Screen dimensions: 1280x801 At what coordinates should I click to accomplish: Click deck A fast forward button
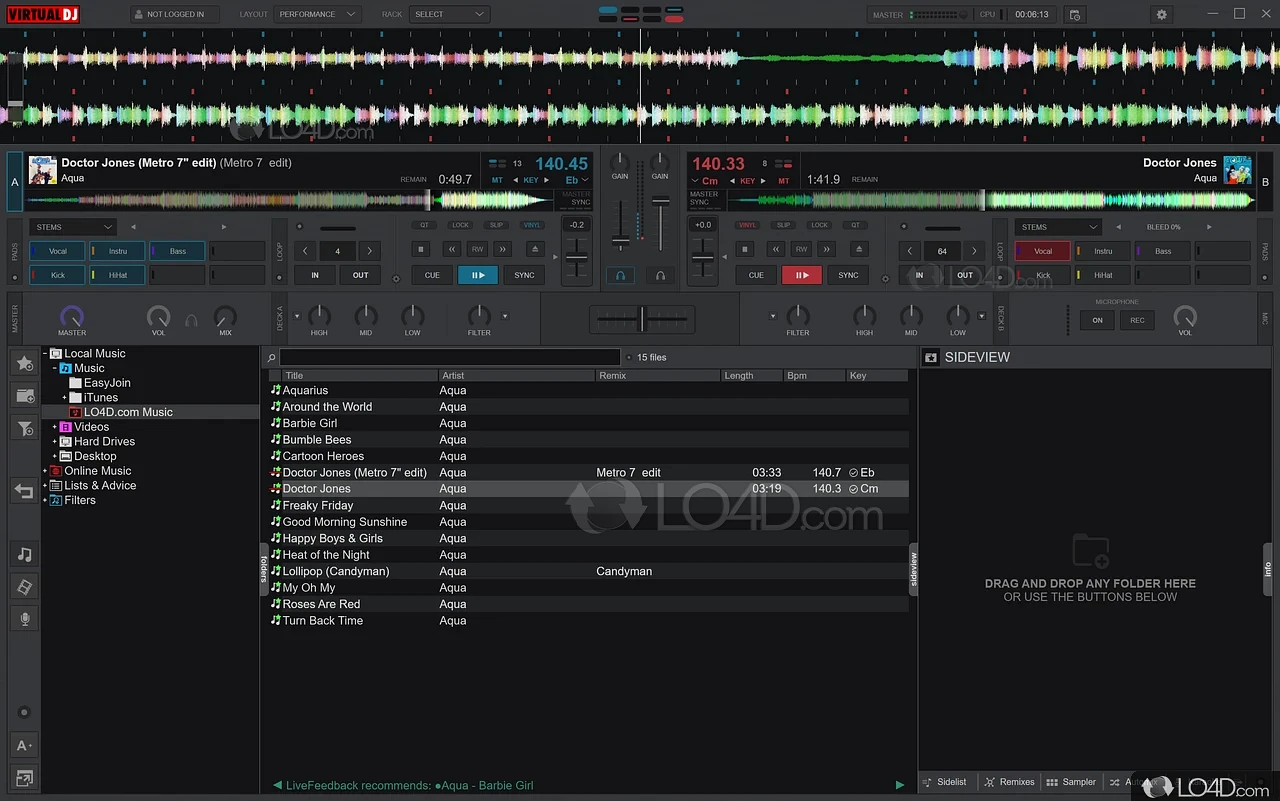coord(503,249)
